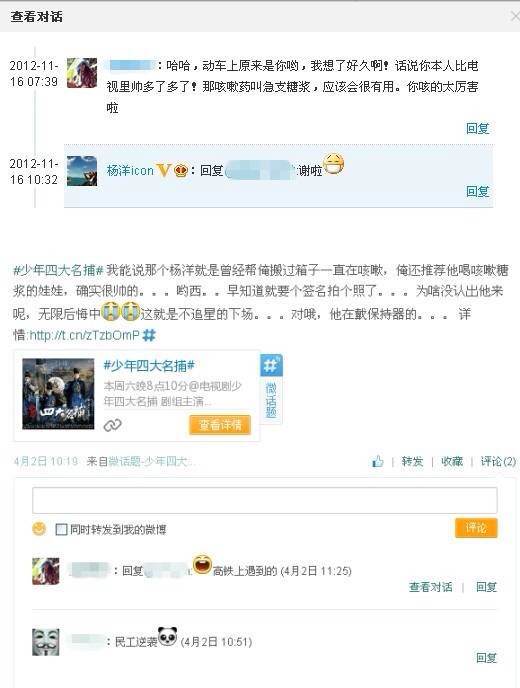Open 杨洋icon's avatar picture
This screenshot has width=520, height=688.
coord(82,171)
